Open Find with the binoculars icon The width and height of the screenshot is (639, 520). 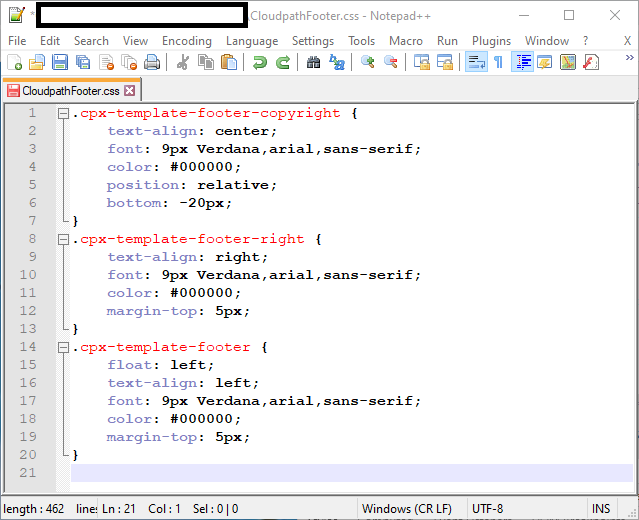tap(313, 62)
